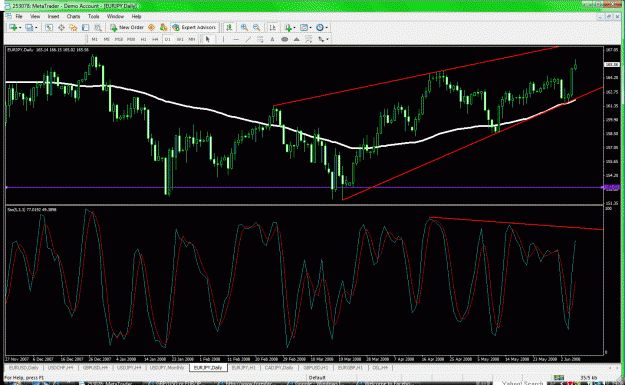Viewport: 625px width, 385px height.
Task: Select the Equidistant Channel tool
Action: 260,39
